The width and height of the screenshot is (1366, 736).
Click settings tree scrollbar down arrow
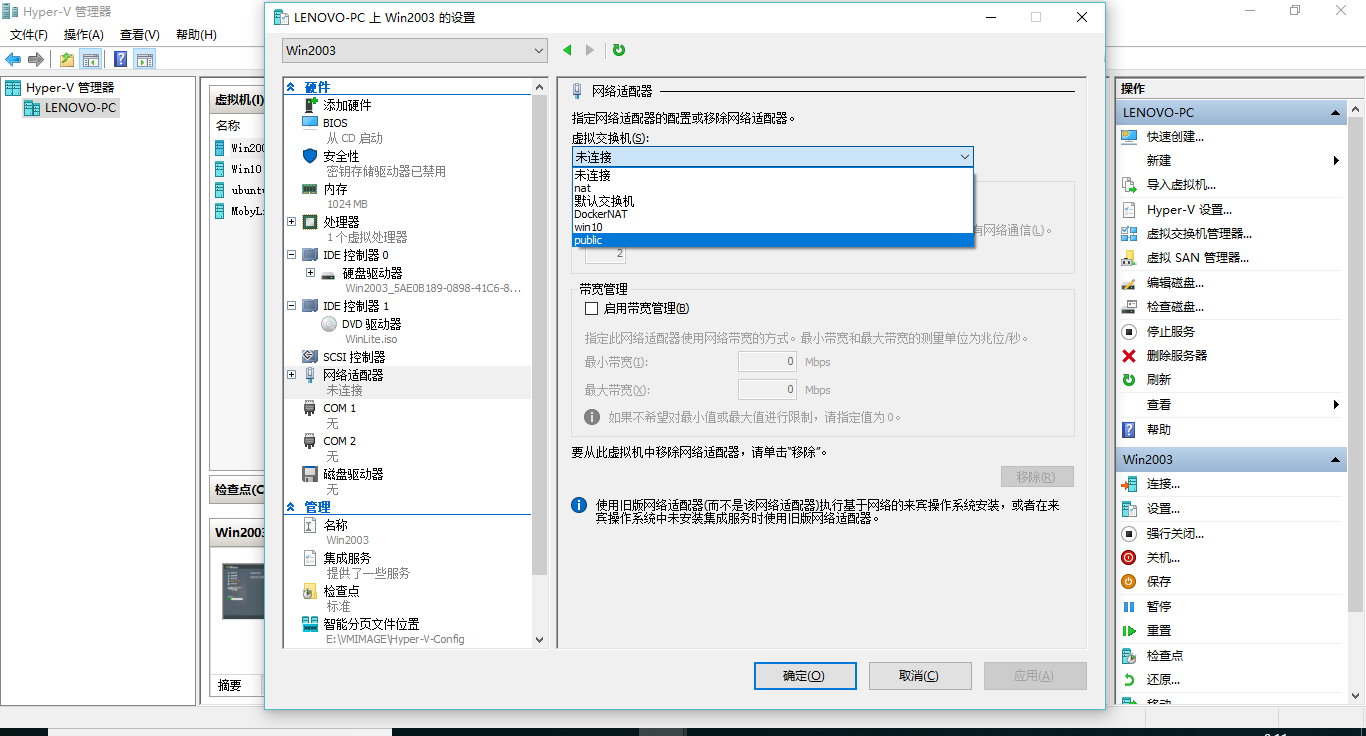[x=540, y=640]
